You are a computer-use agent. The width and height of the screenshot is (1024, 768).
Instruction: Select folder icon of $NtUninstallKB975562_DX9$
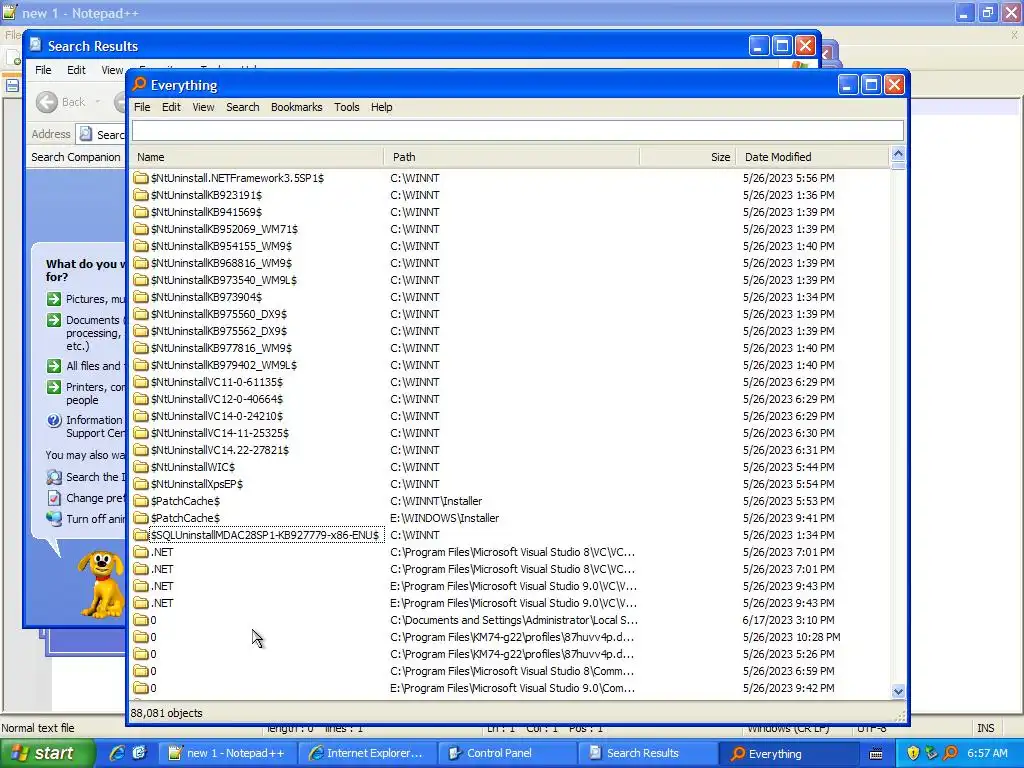140,330
